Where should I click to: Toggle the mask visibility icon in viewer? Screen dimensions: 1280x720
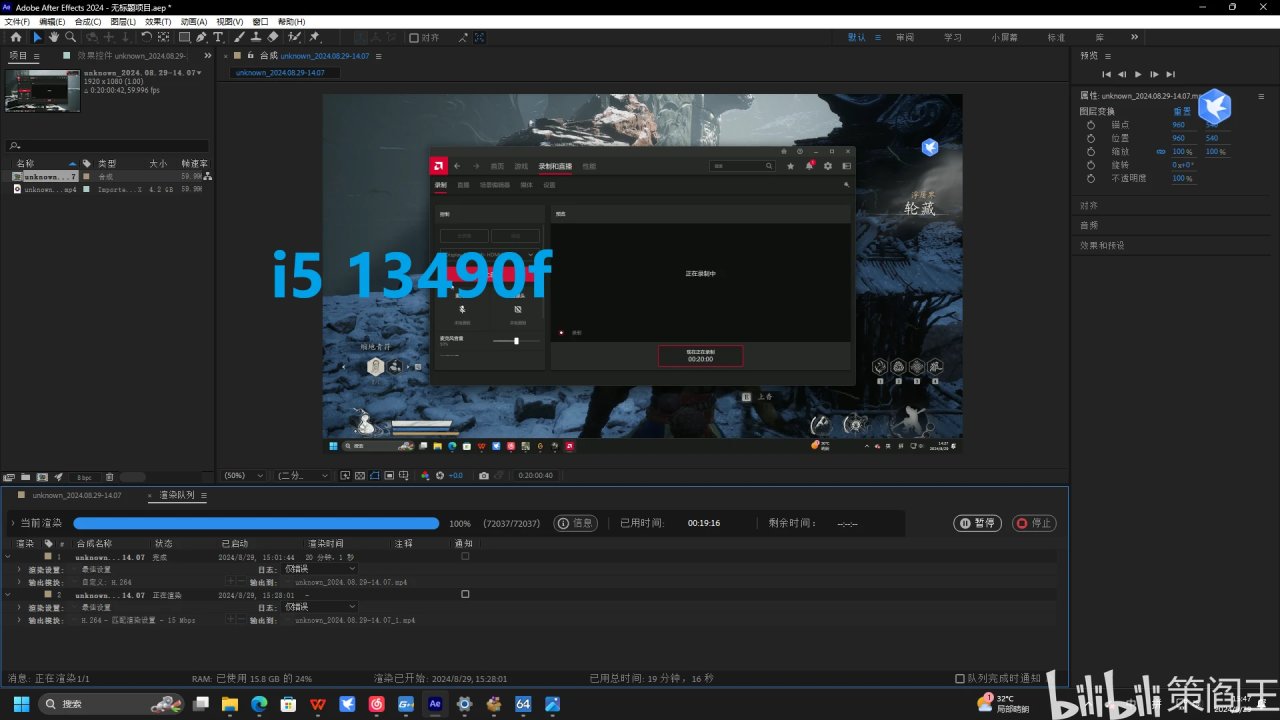375,477
